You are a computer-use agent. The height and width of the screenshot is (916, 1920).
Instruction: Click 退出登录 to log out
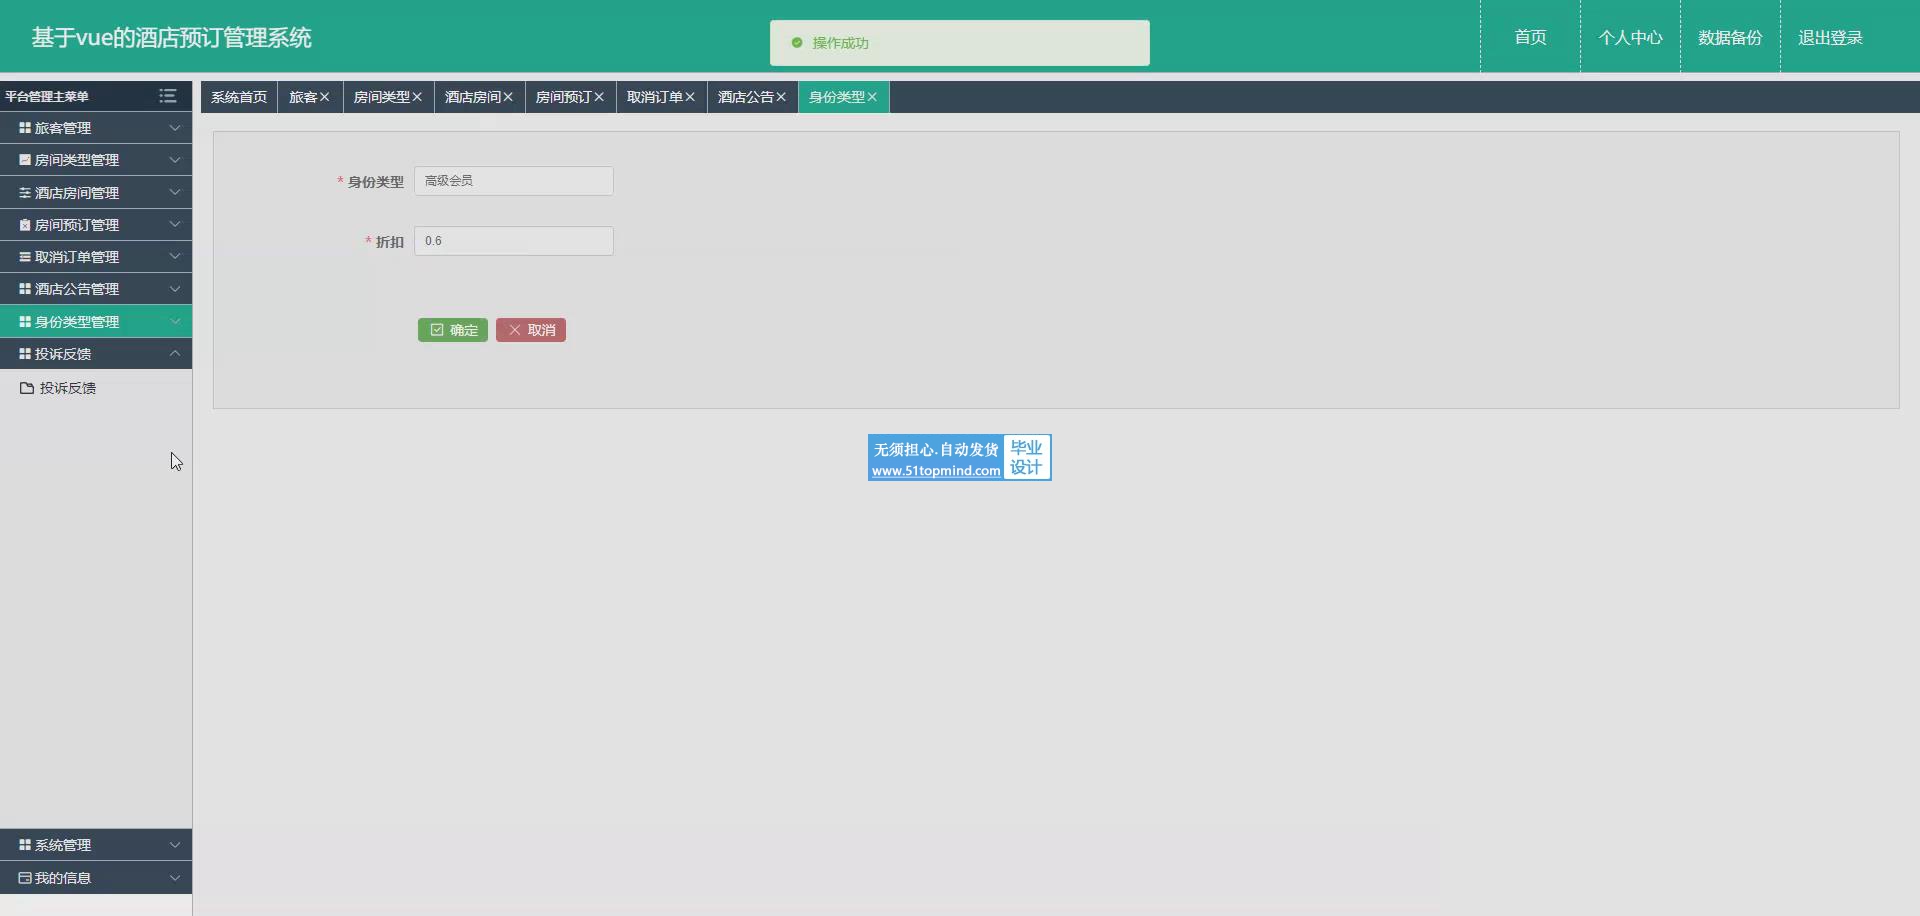pyautogui.click(x=1830, y=37)
